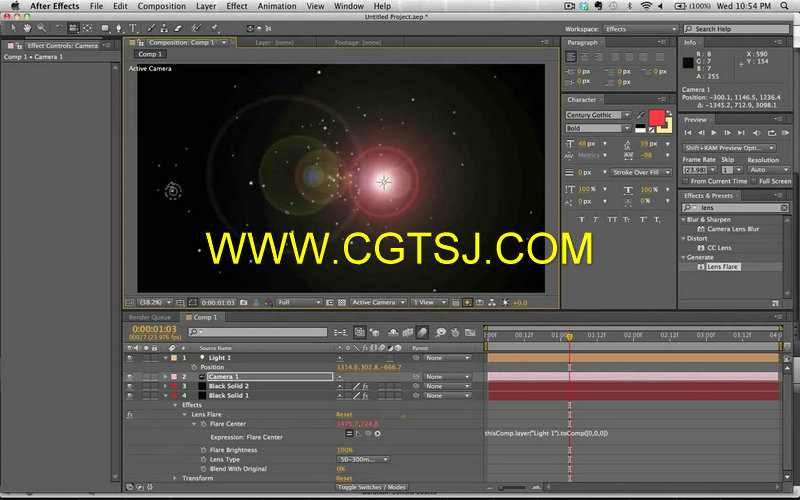Switch to the Render Queue tab
Screen dimensions: 800x500
click(x=150, y=317)
